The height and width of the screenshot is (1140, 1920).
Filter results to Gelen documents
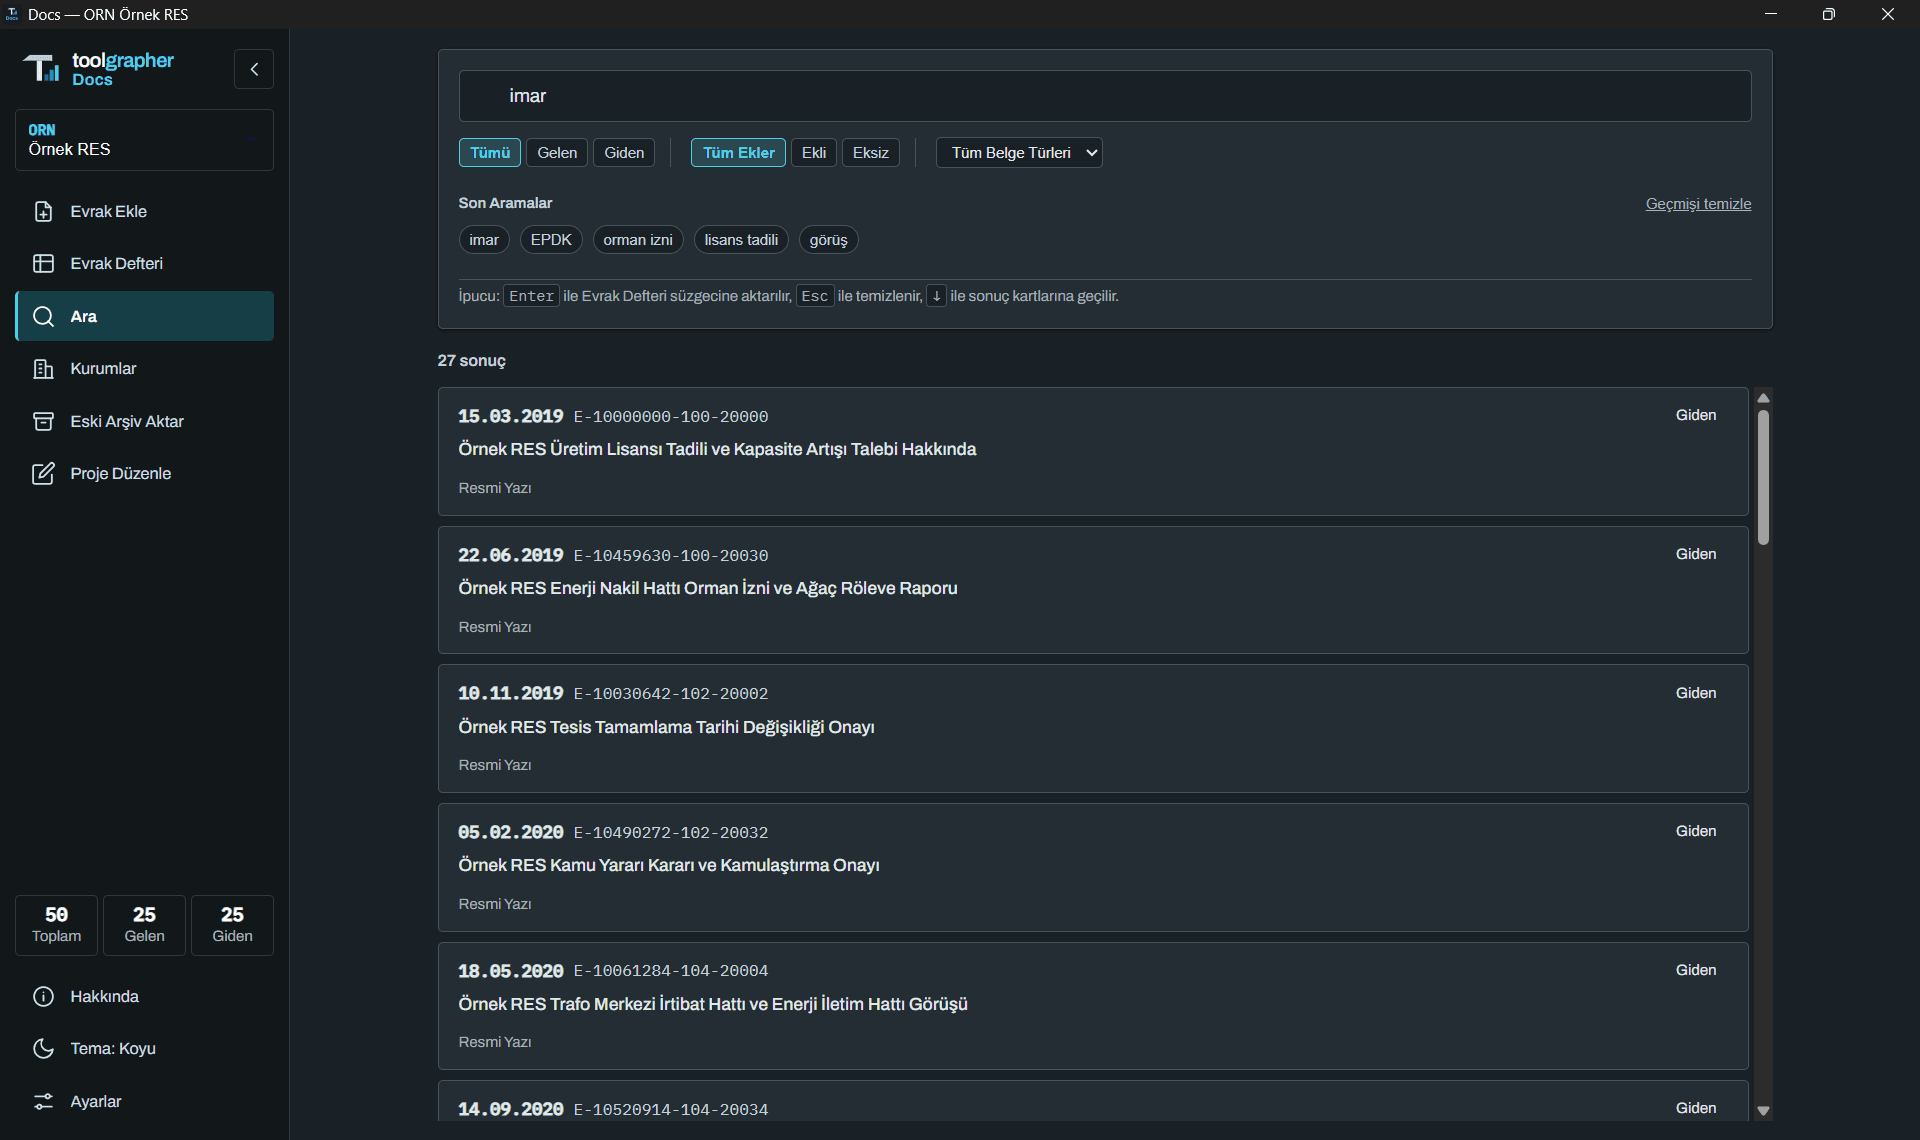point(557,152)
